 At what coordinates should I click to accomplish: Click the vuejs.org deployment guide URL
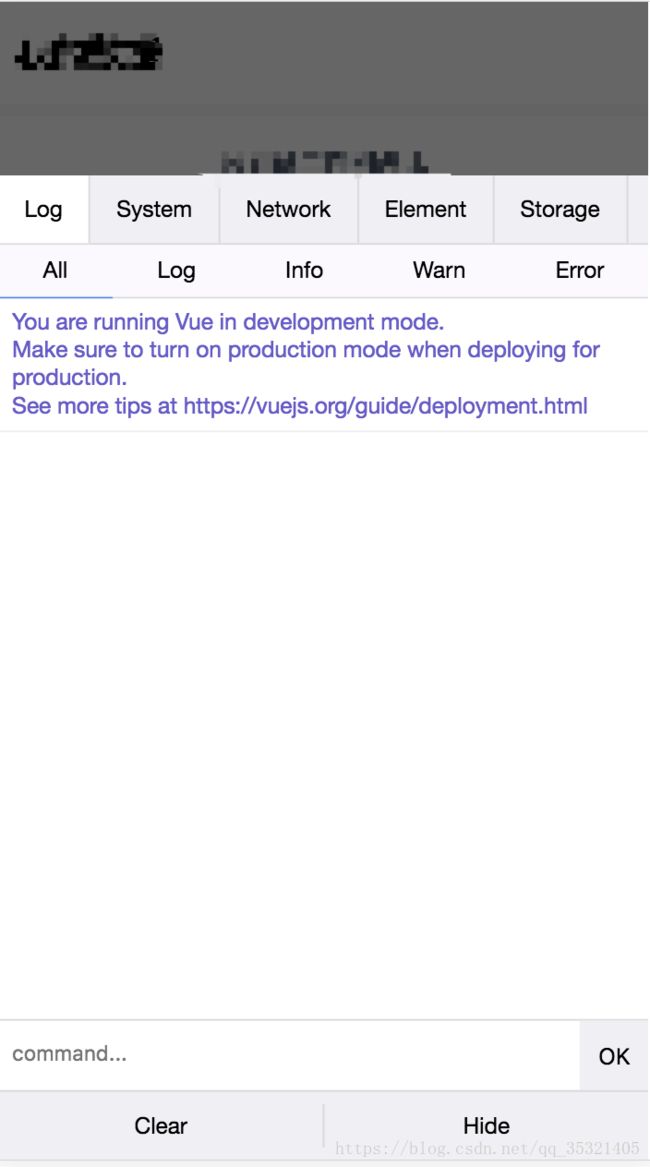386,406
